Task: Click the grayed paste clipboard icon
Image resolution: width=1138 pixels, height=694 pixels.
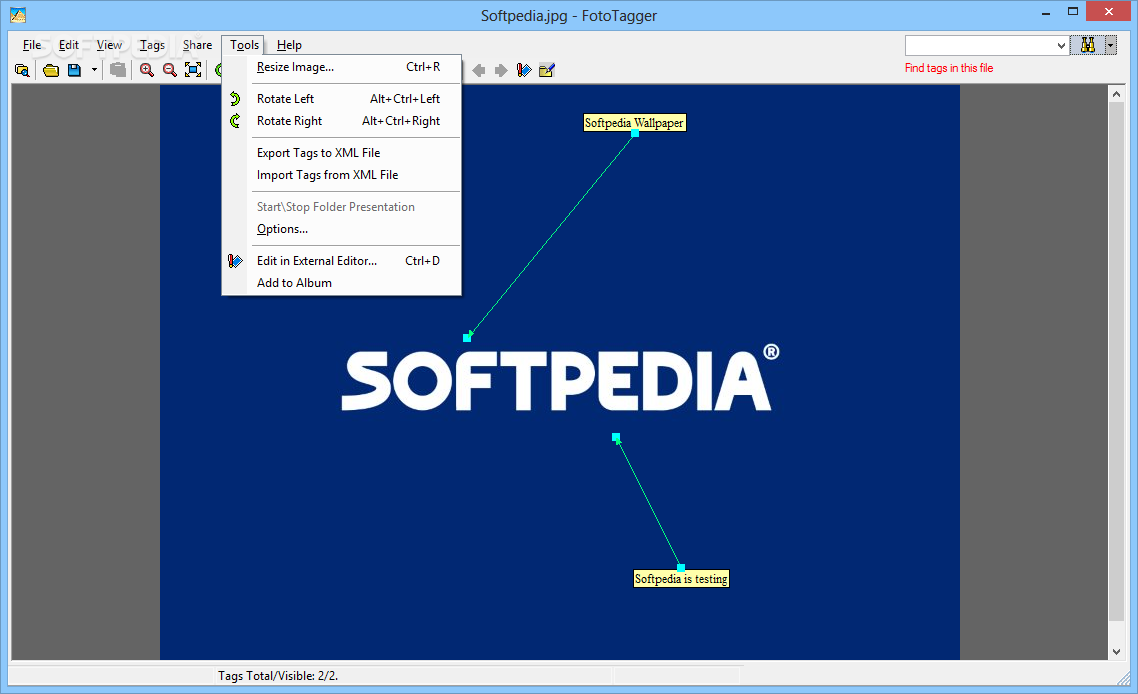Action: [x=118, y=70]
